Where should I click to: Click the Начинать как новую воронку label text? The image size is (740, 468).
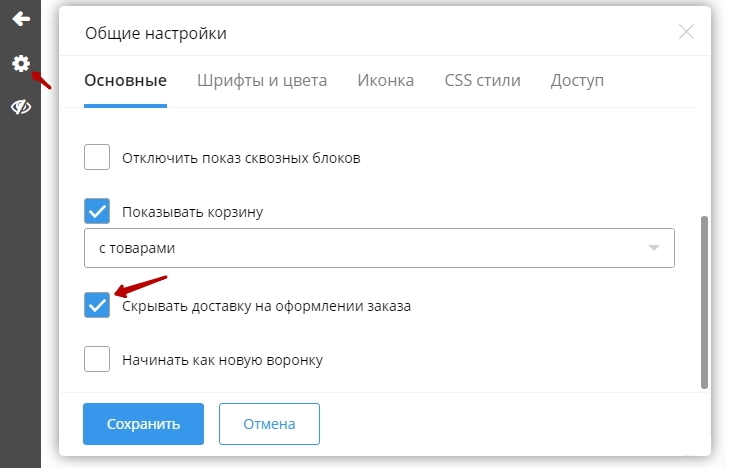(x=222, y=360)
